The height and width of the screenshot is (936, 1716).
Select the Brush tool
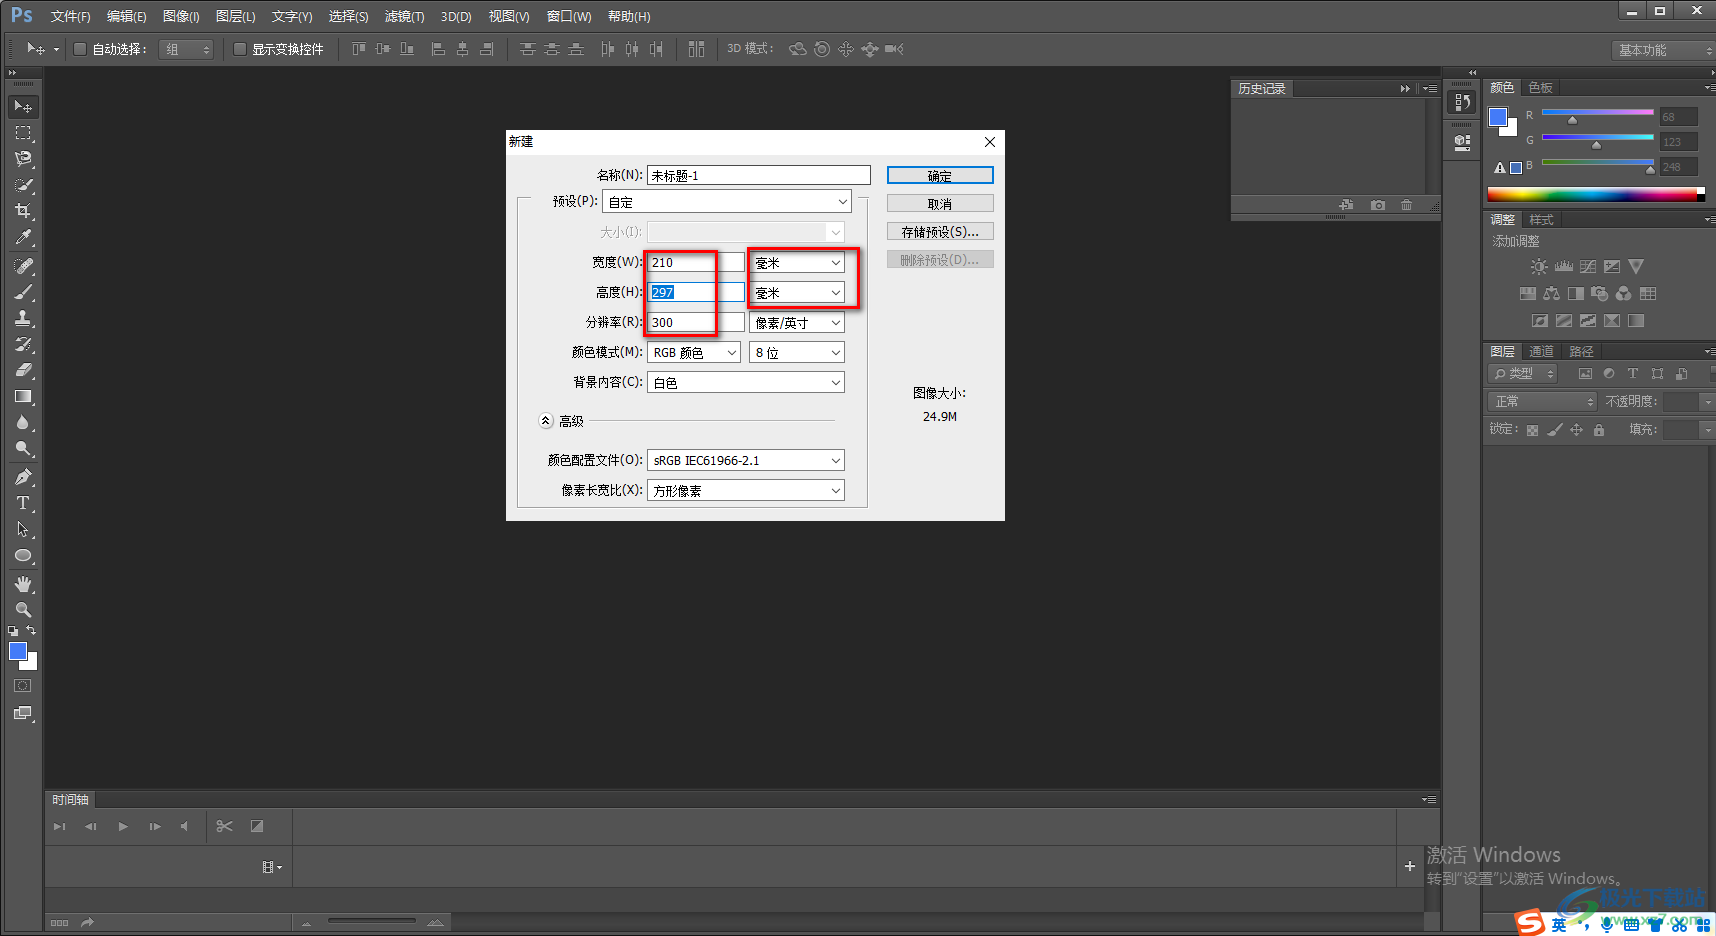(x=23, y=292)
